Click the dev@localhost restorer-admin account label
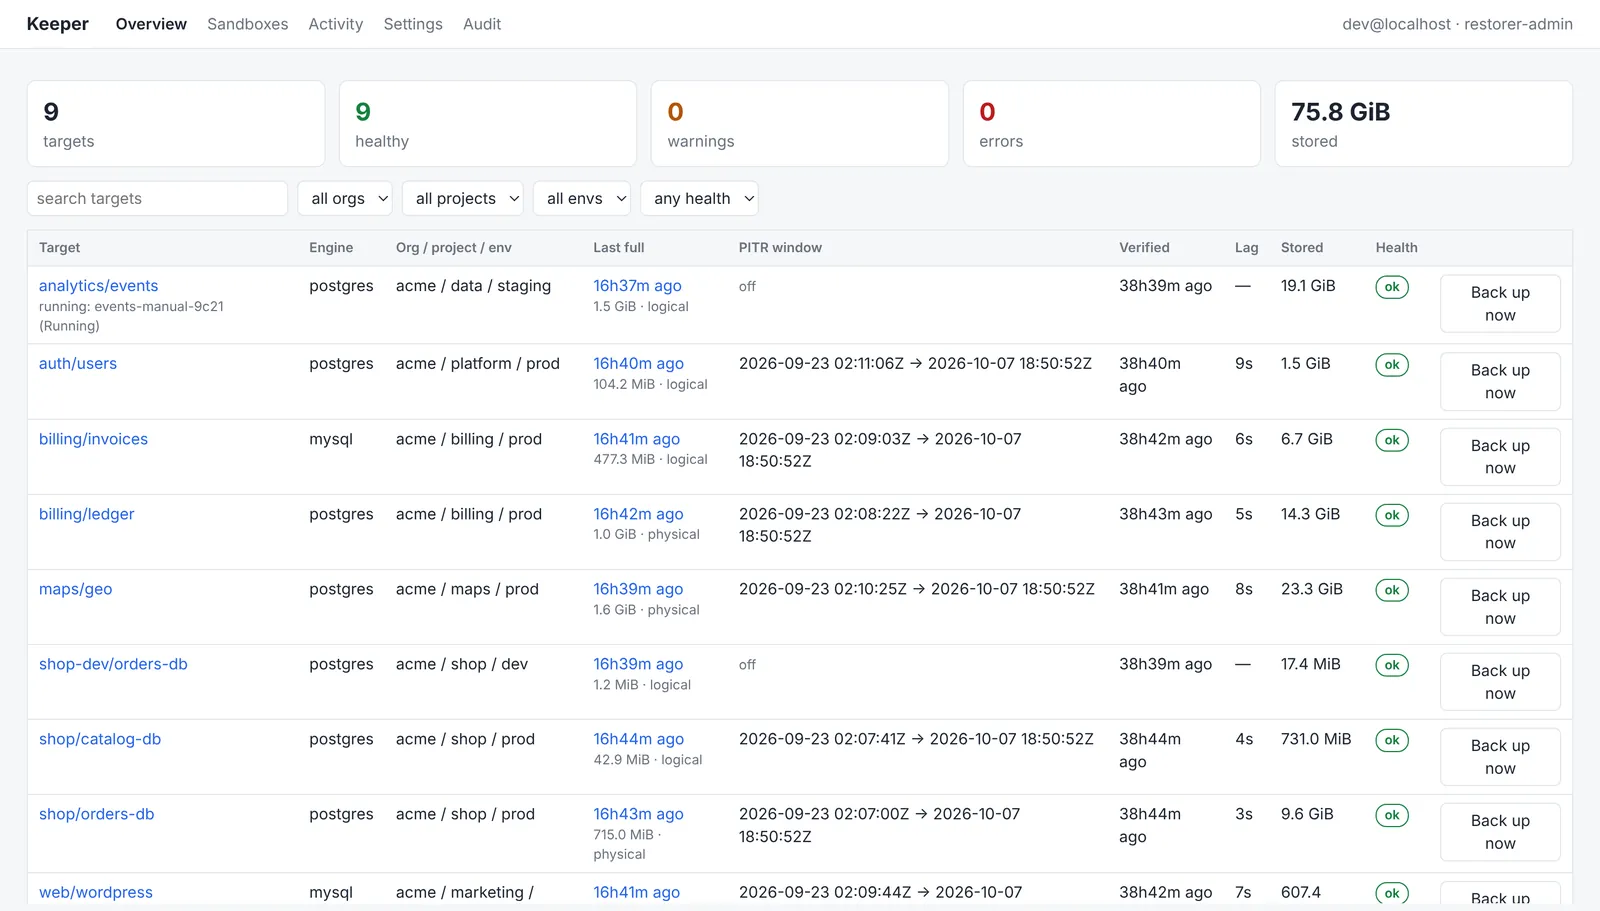Viewport: 1600px width, 911px height. click(1457, 24)
